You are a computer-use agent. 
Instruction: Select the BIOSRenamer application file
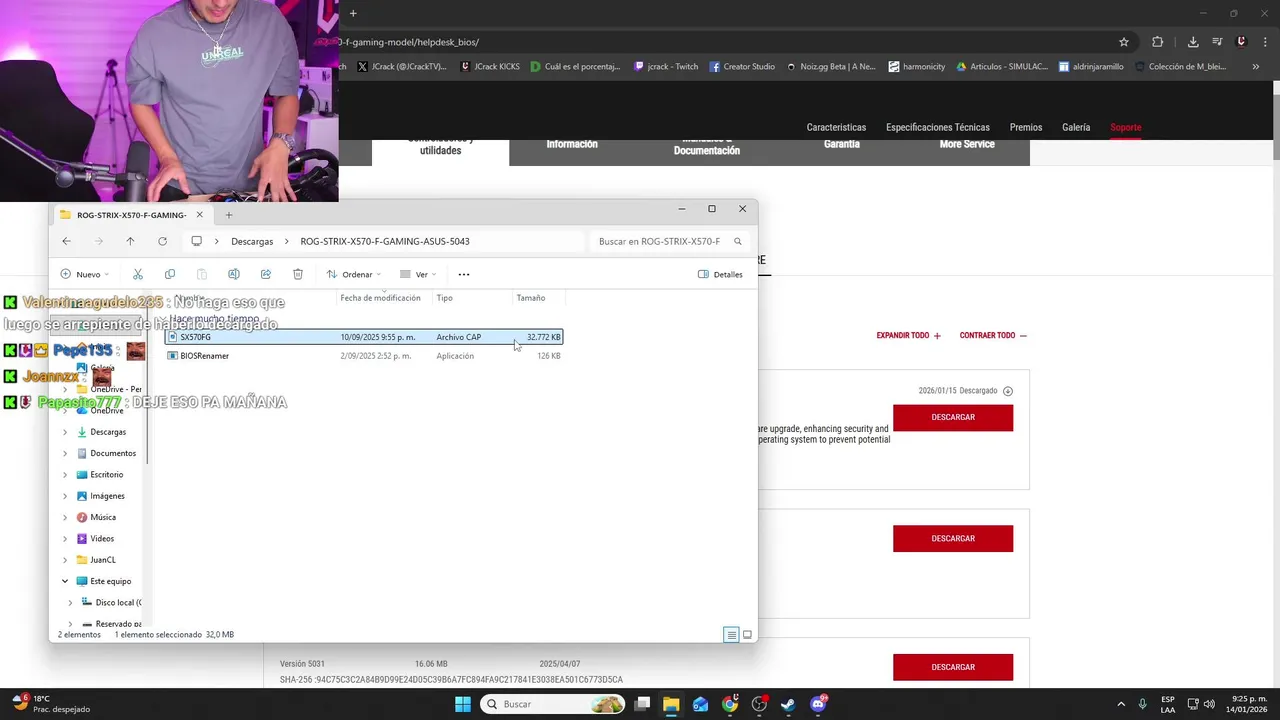pyautogui.click(x=204, y=356)
